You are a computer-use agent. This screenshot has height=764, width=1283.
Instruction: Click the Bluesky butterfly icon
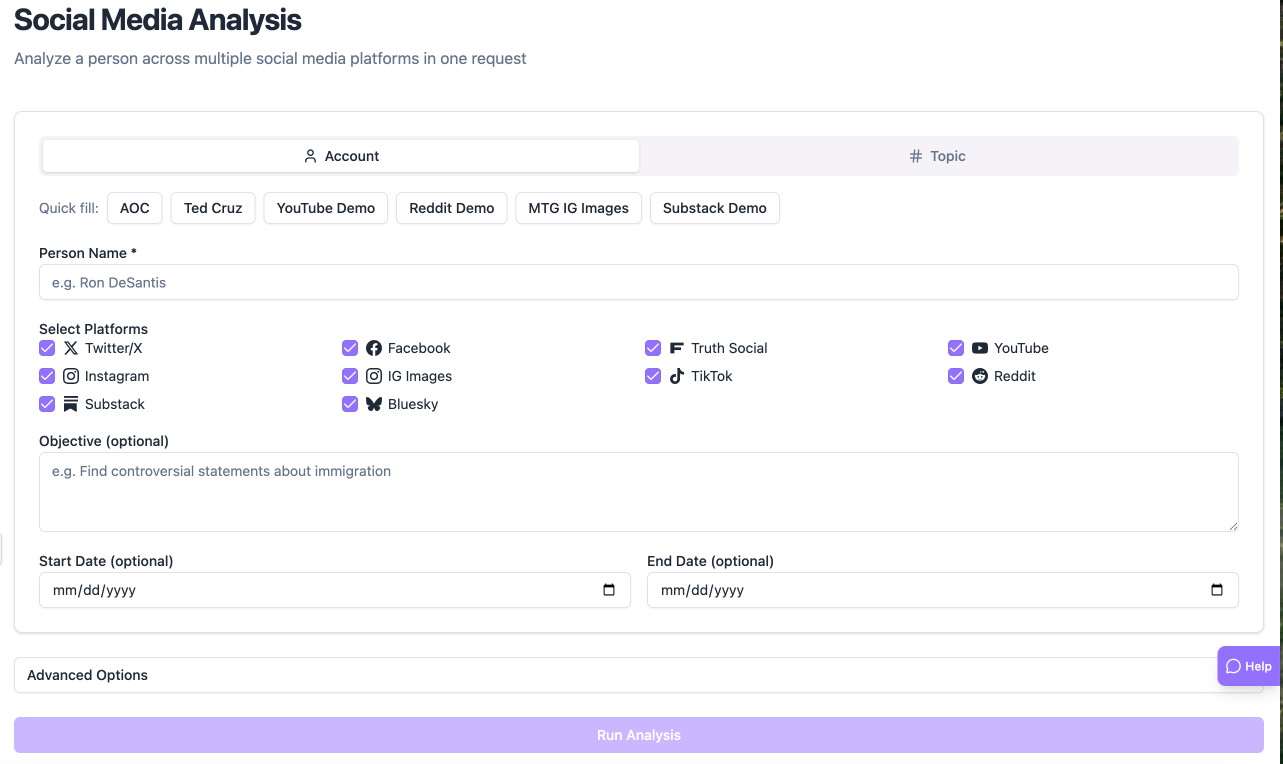[374, 404]
